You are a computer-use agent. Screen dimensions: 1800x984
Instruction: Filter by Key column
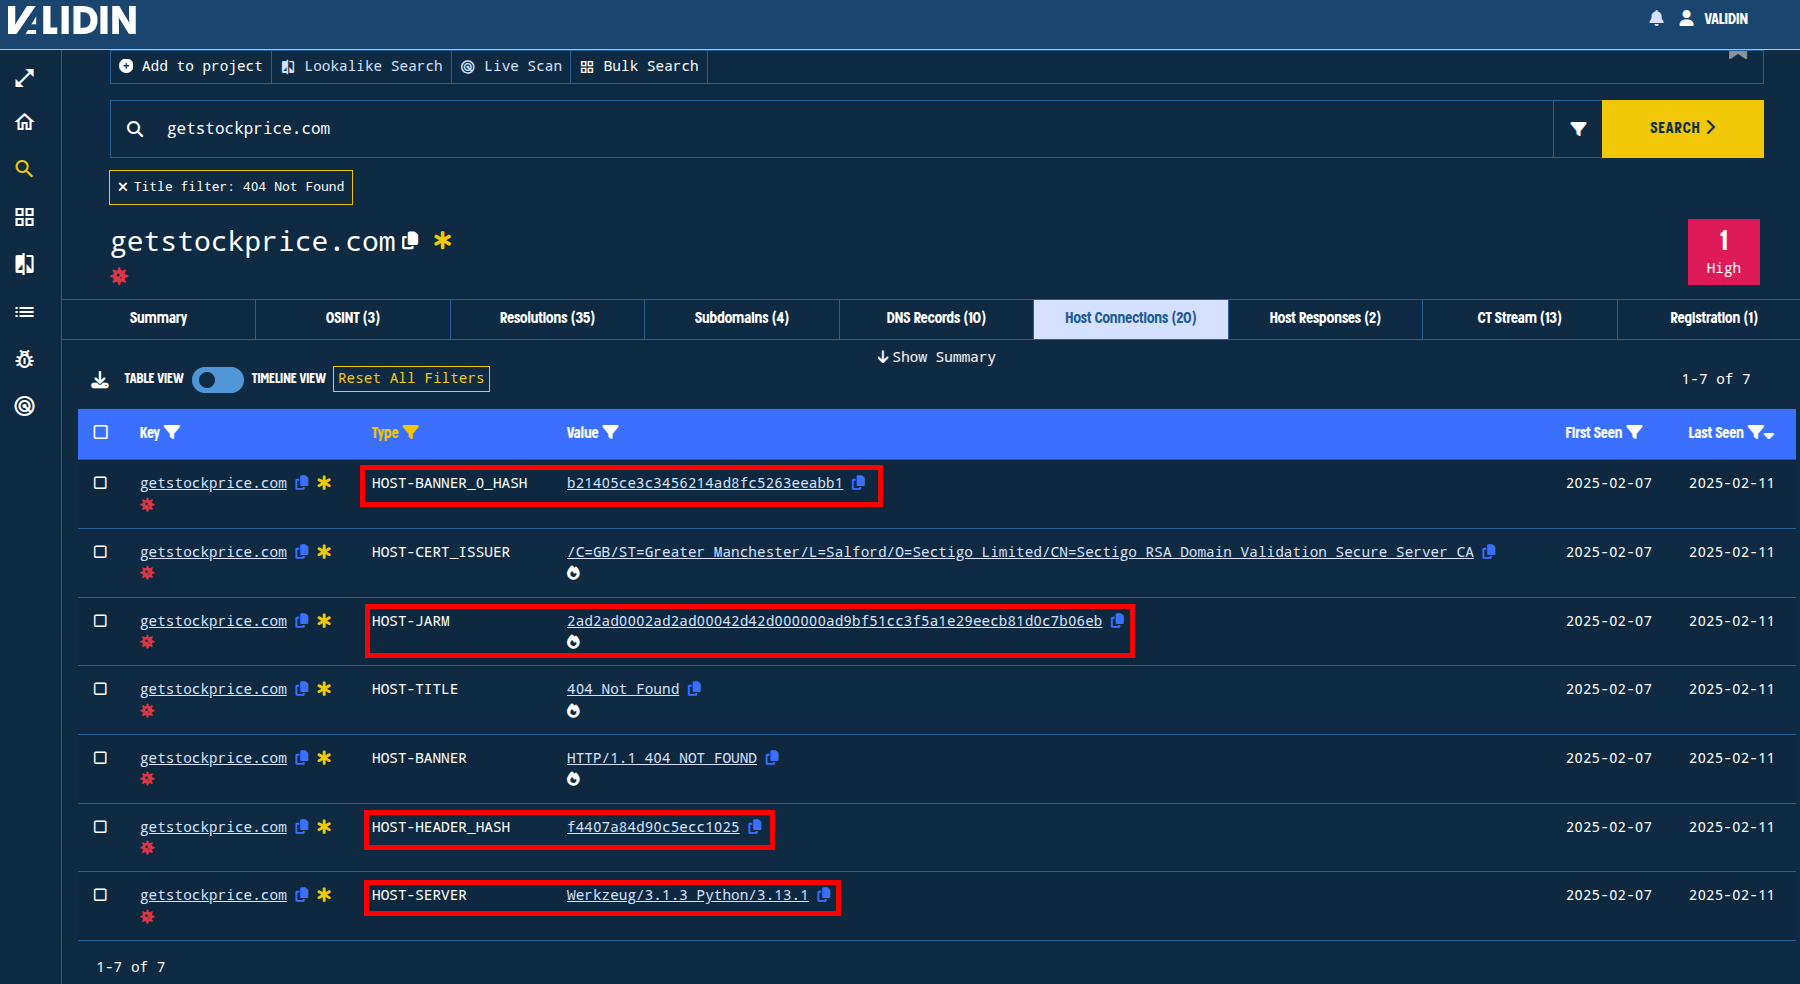[x=172, y=432]
